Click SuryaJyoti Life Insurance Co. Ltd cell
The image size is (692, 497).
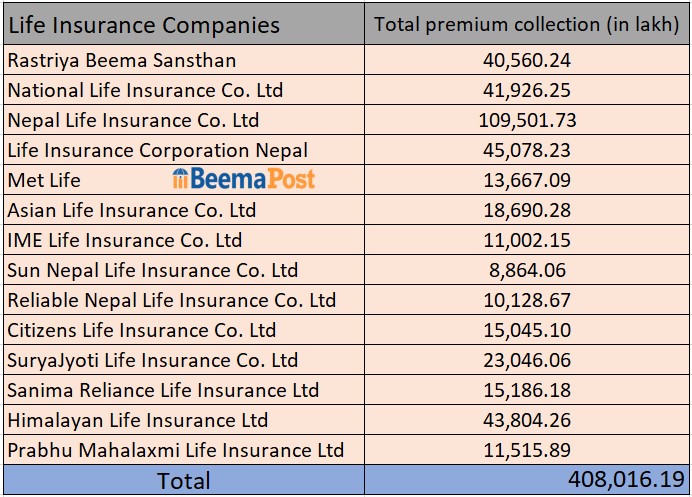pos(153,360)
